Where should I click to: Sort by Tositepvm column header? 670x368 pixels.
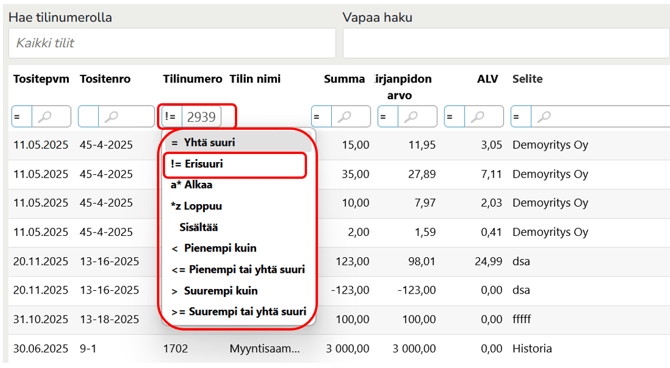click(41, 79)
